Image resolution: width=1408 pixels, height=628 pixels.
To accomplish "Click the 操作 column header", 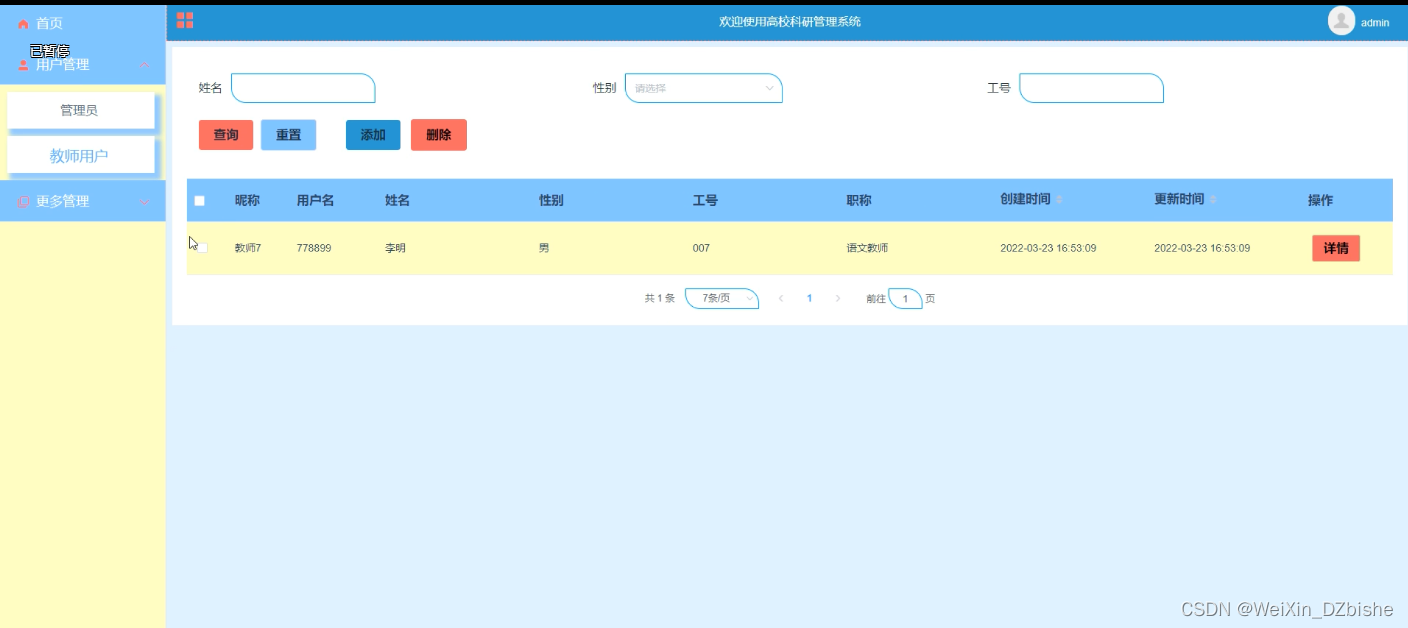I will 1320,201.
